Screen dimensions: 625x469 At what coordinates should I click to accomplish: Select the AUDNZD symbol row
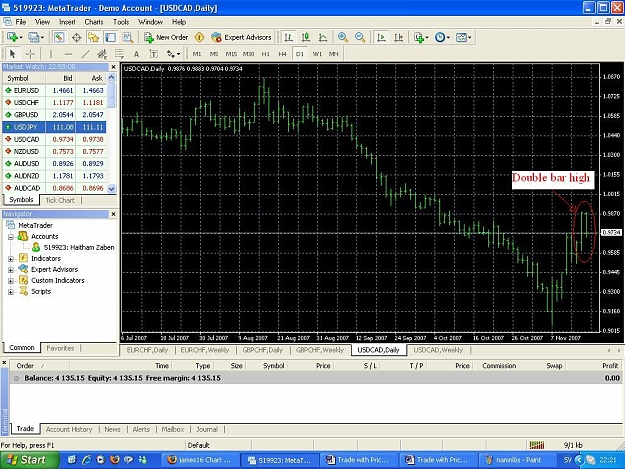point(54,176)
